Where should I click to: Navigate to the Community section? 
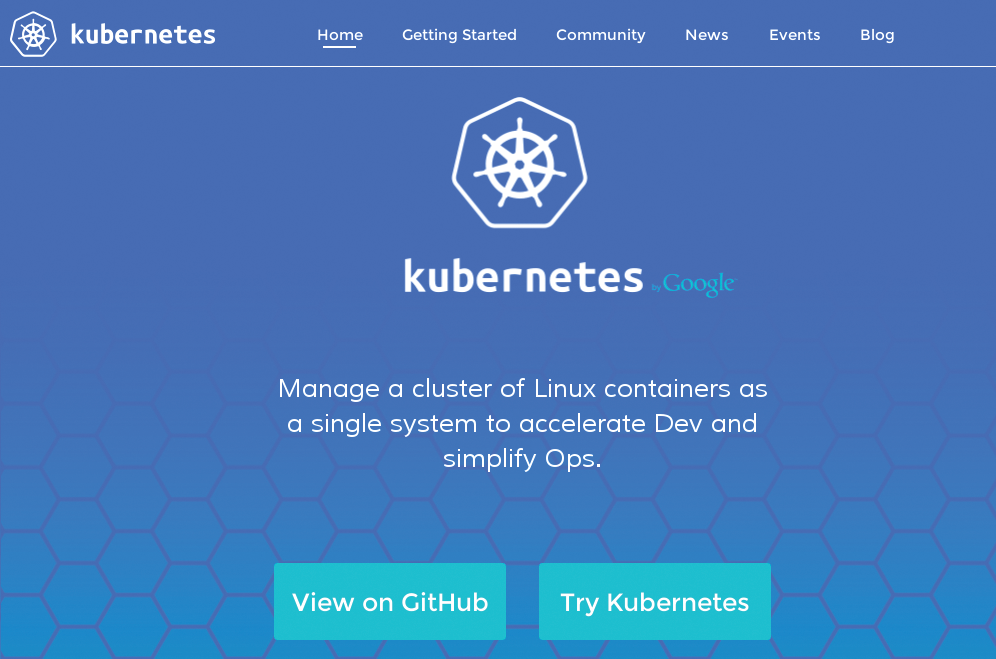pos(600,34)
